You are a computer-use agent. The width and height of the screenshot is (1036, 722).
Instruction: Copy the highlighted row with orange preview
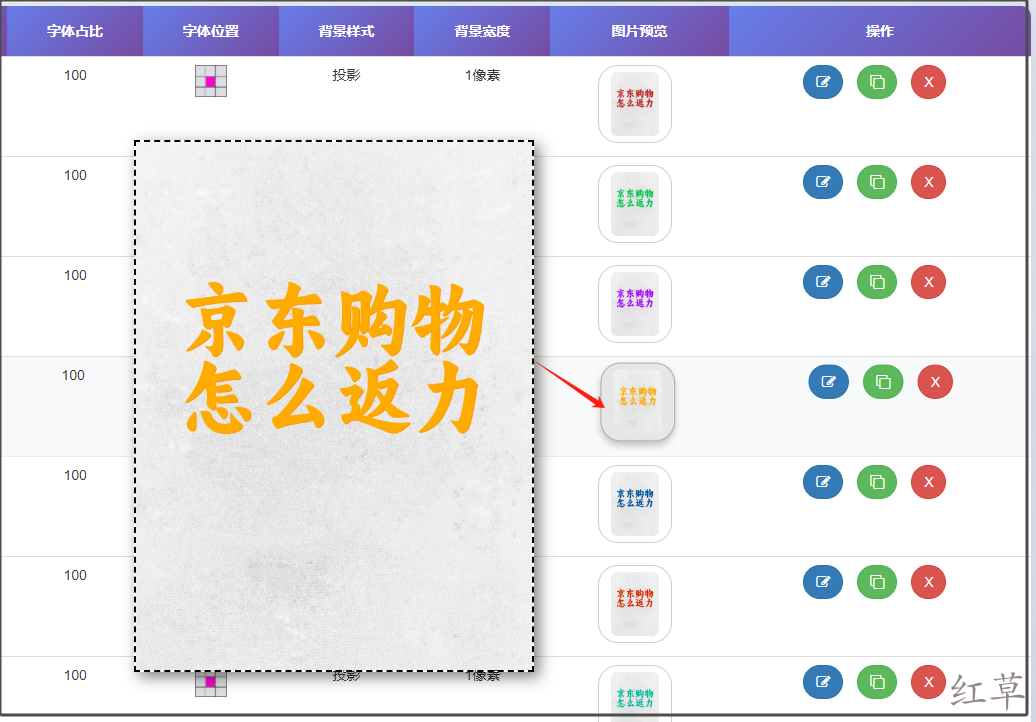[883, 382]
